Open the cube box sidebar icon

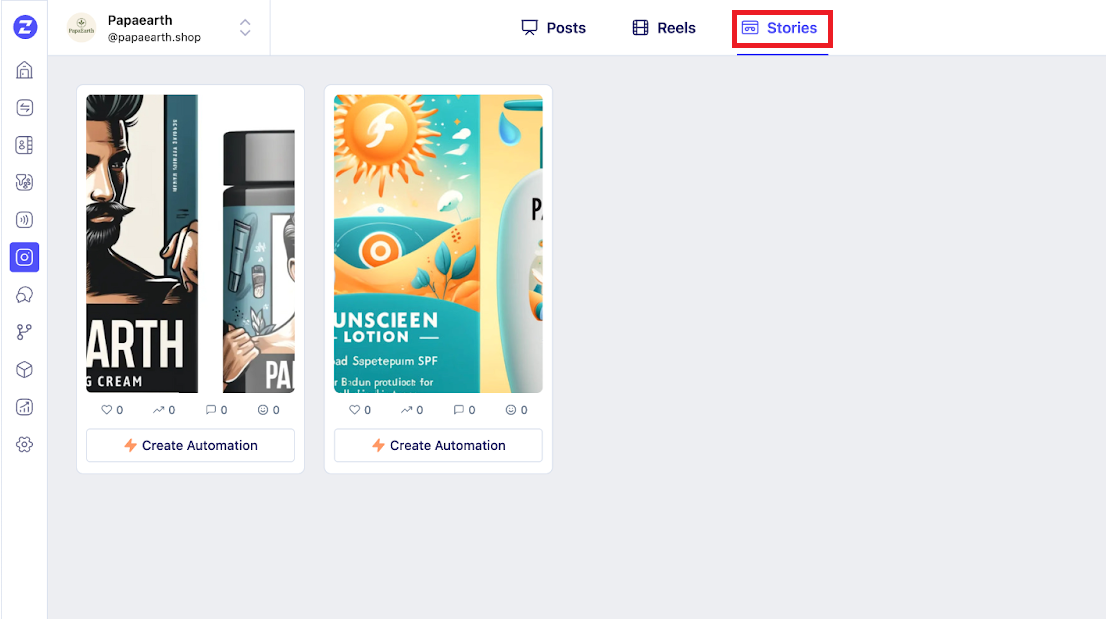(25, 369)
